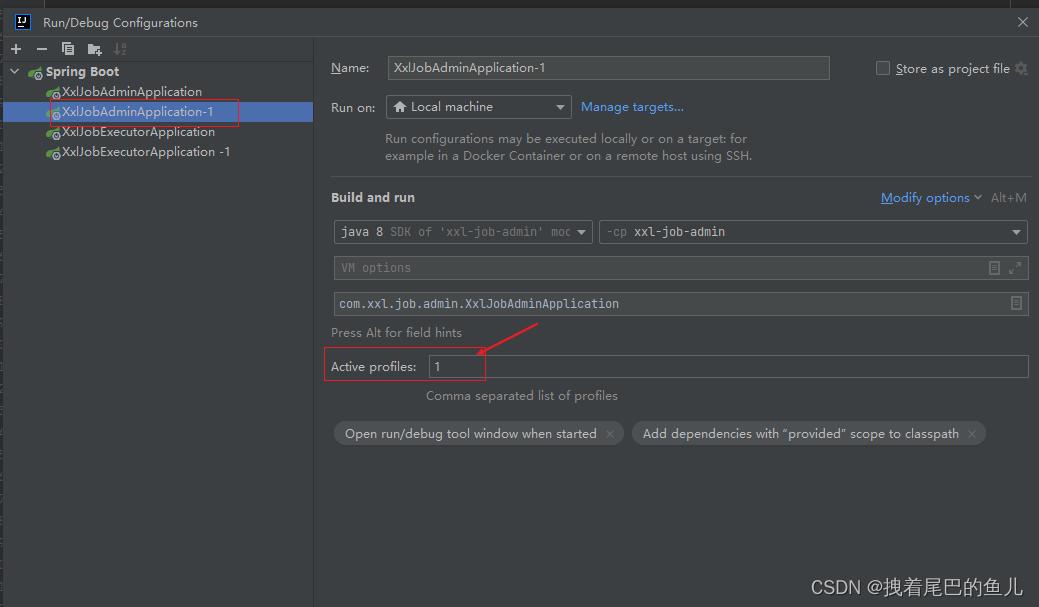Select XxlJobAdminApplication configuration

131,91
